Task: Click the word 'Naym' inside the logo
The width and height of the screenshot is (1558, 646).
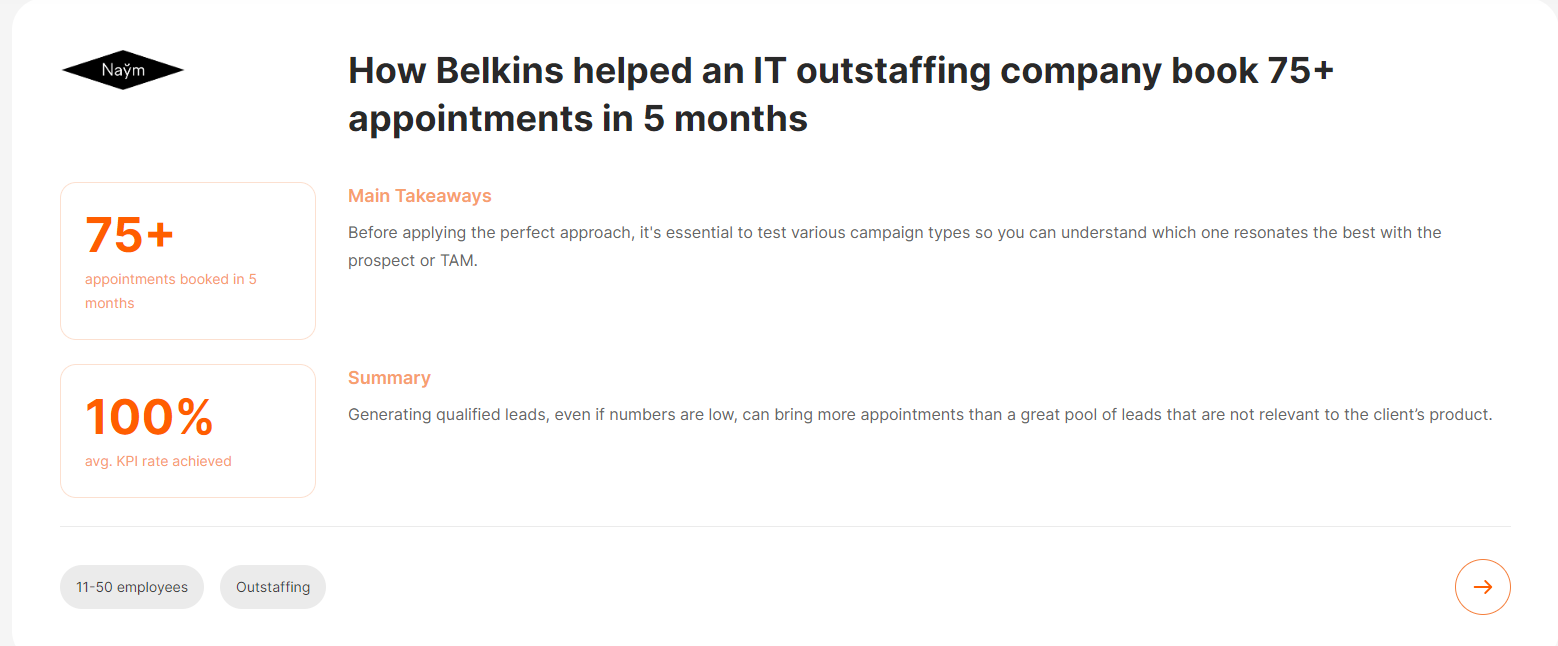Action: point(123,70)
